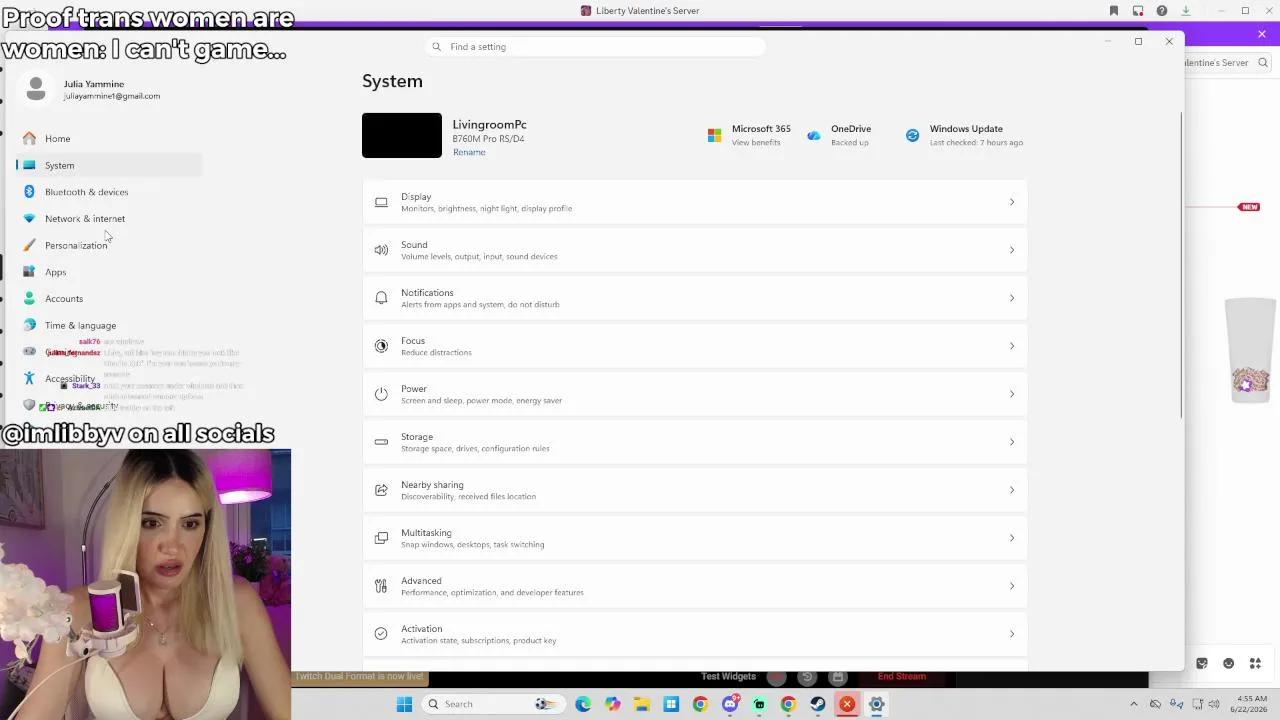Click the Display monitor icon

coord(381,202)
